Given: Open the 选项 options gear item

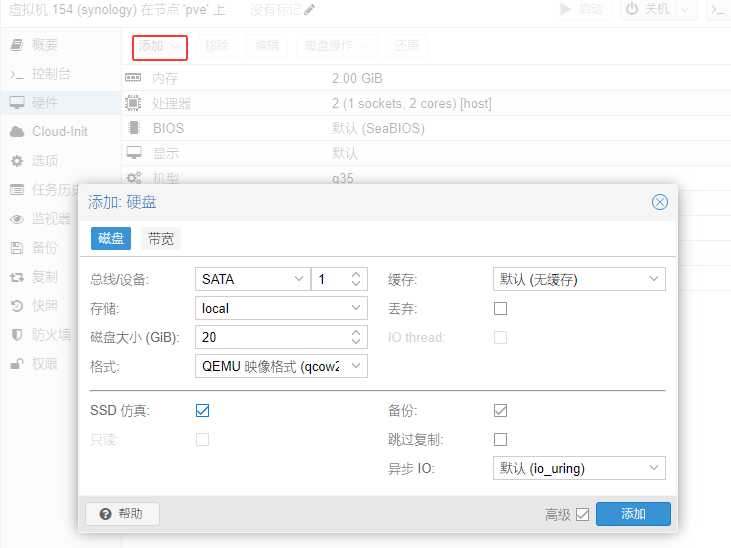Looking at the screenshot, I should point(44,160).
